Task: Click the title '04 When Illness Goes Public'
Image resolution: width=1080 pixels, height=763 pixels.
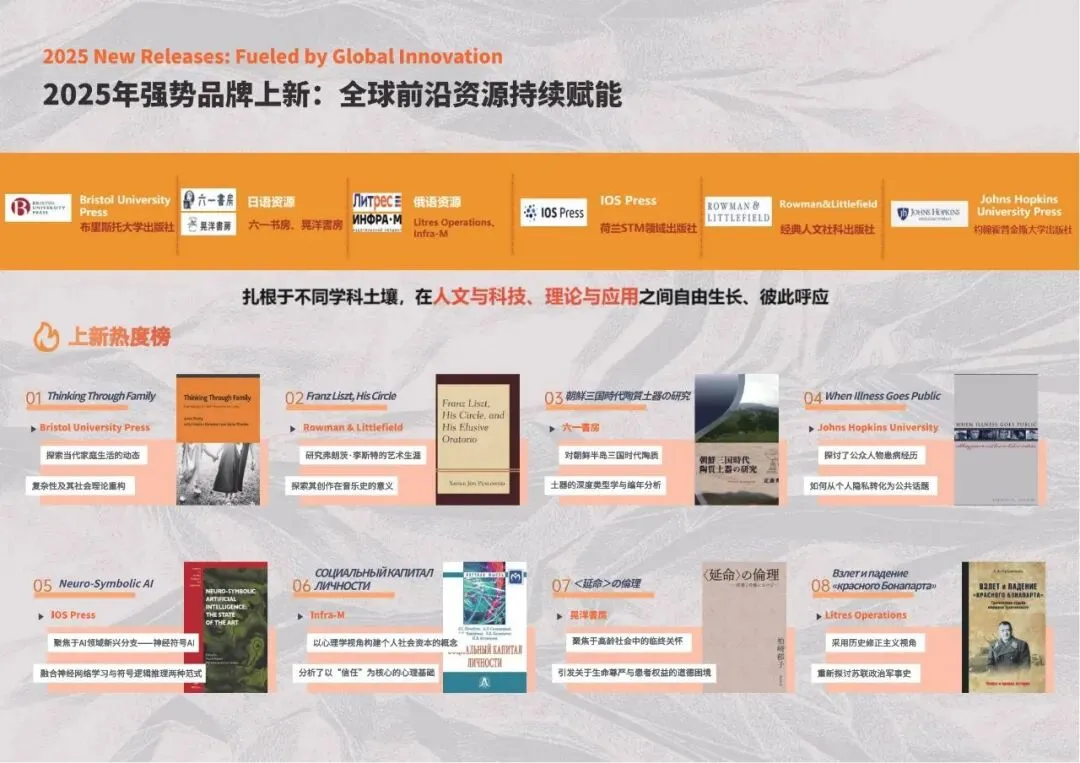Action: [x=872, y=397]
